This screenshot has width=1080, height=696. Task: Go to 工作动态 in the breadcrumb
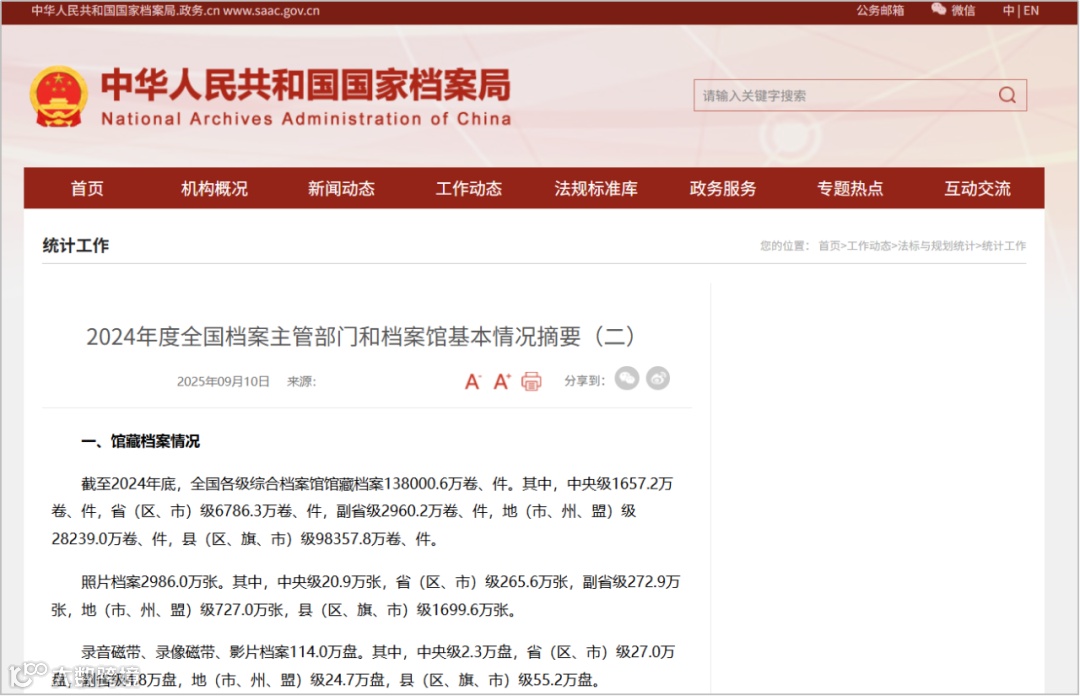coord(869,245)
